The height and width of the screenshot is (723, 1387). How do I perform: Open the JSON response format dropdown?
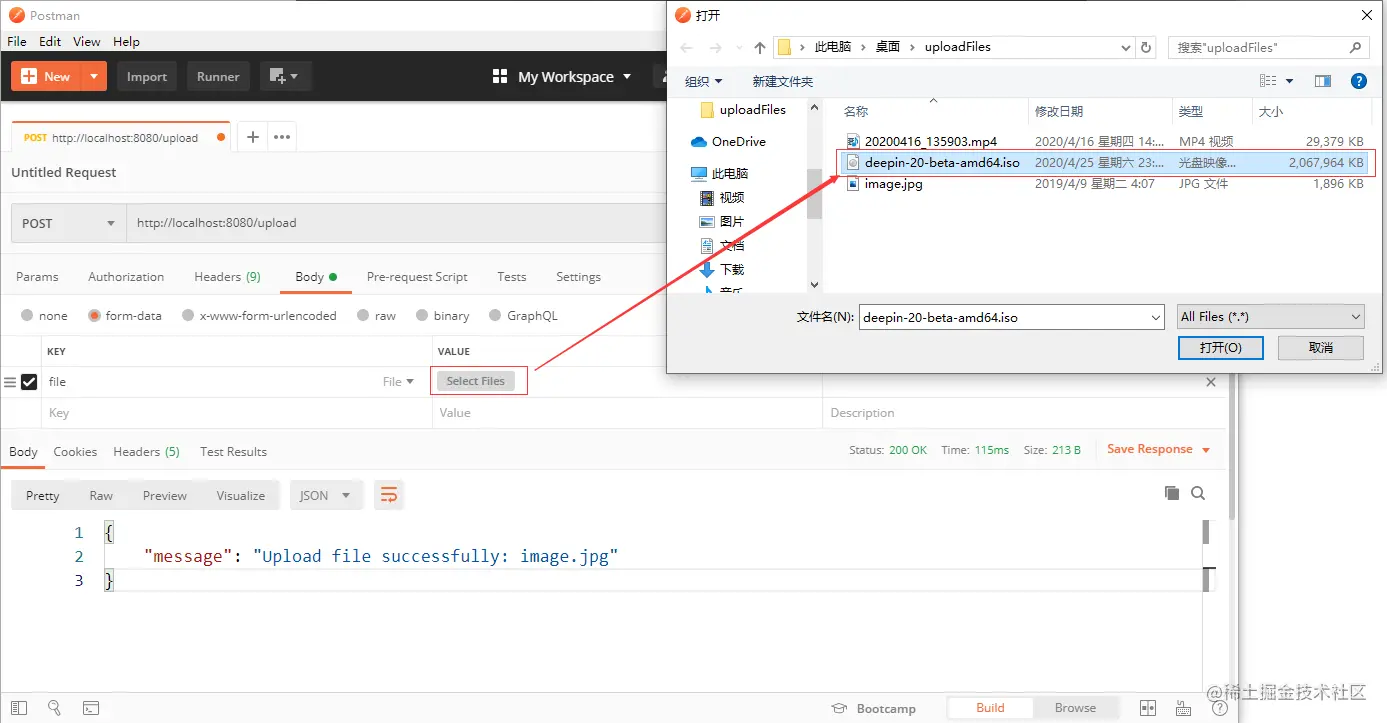coord(326,495)
